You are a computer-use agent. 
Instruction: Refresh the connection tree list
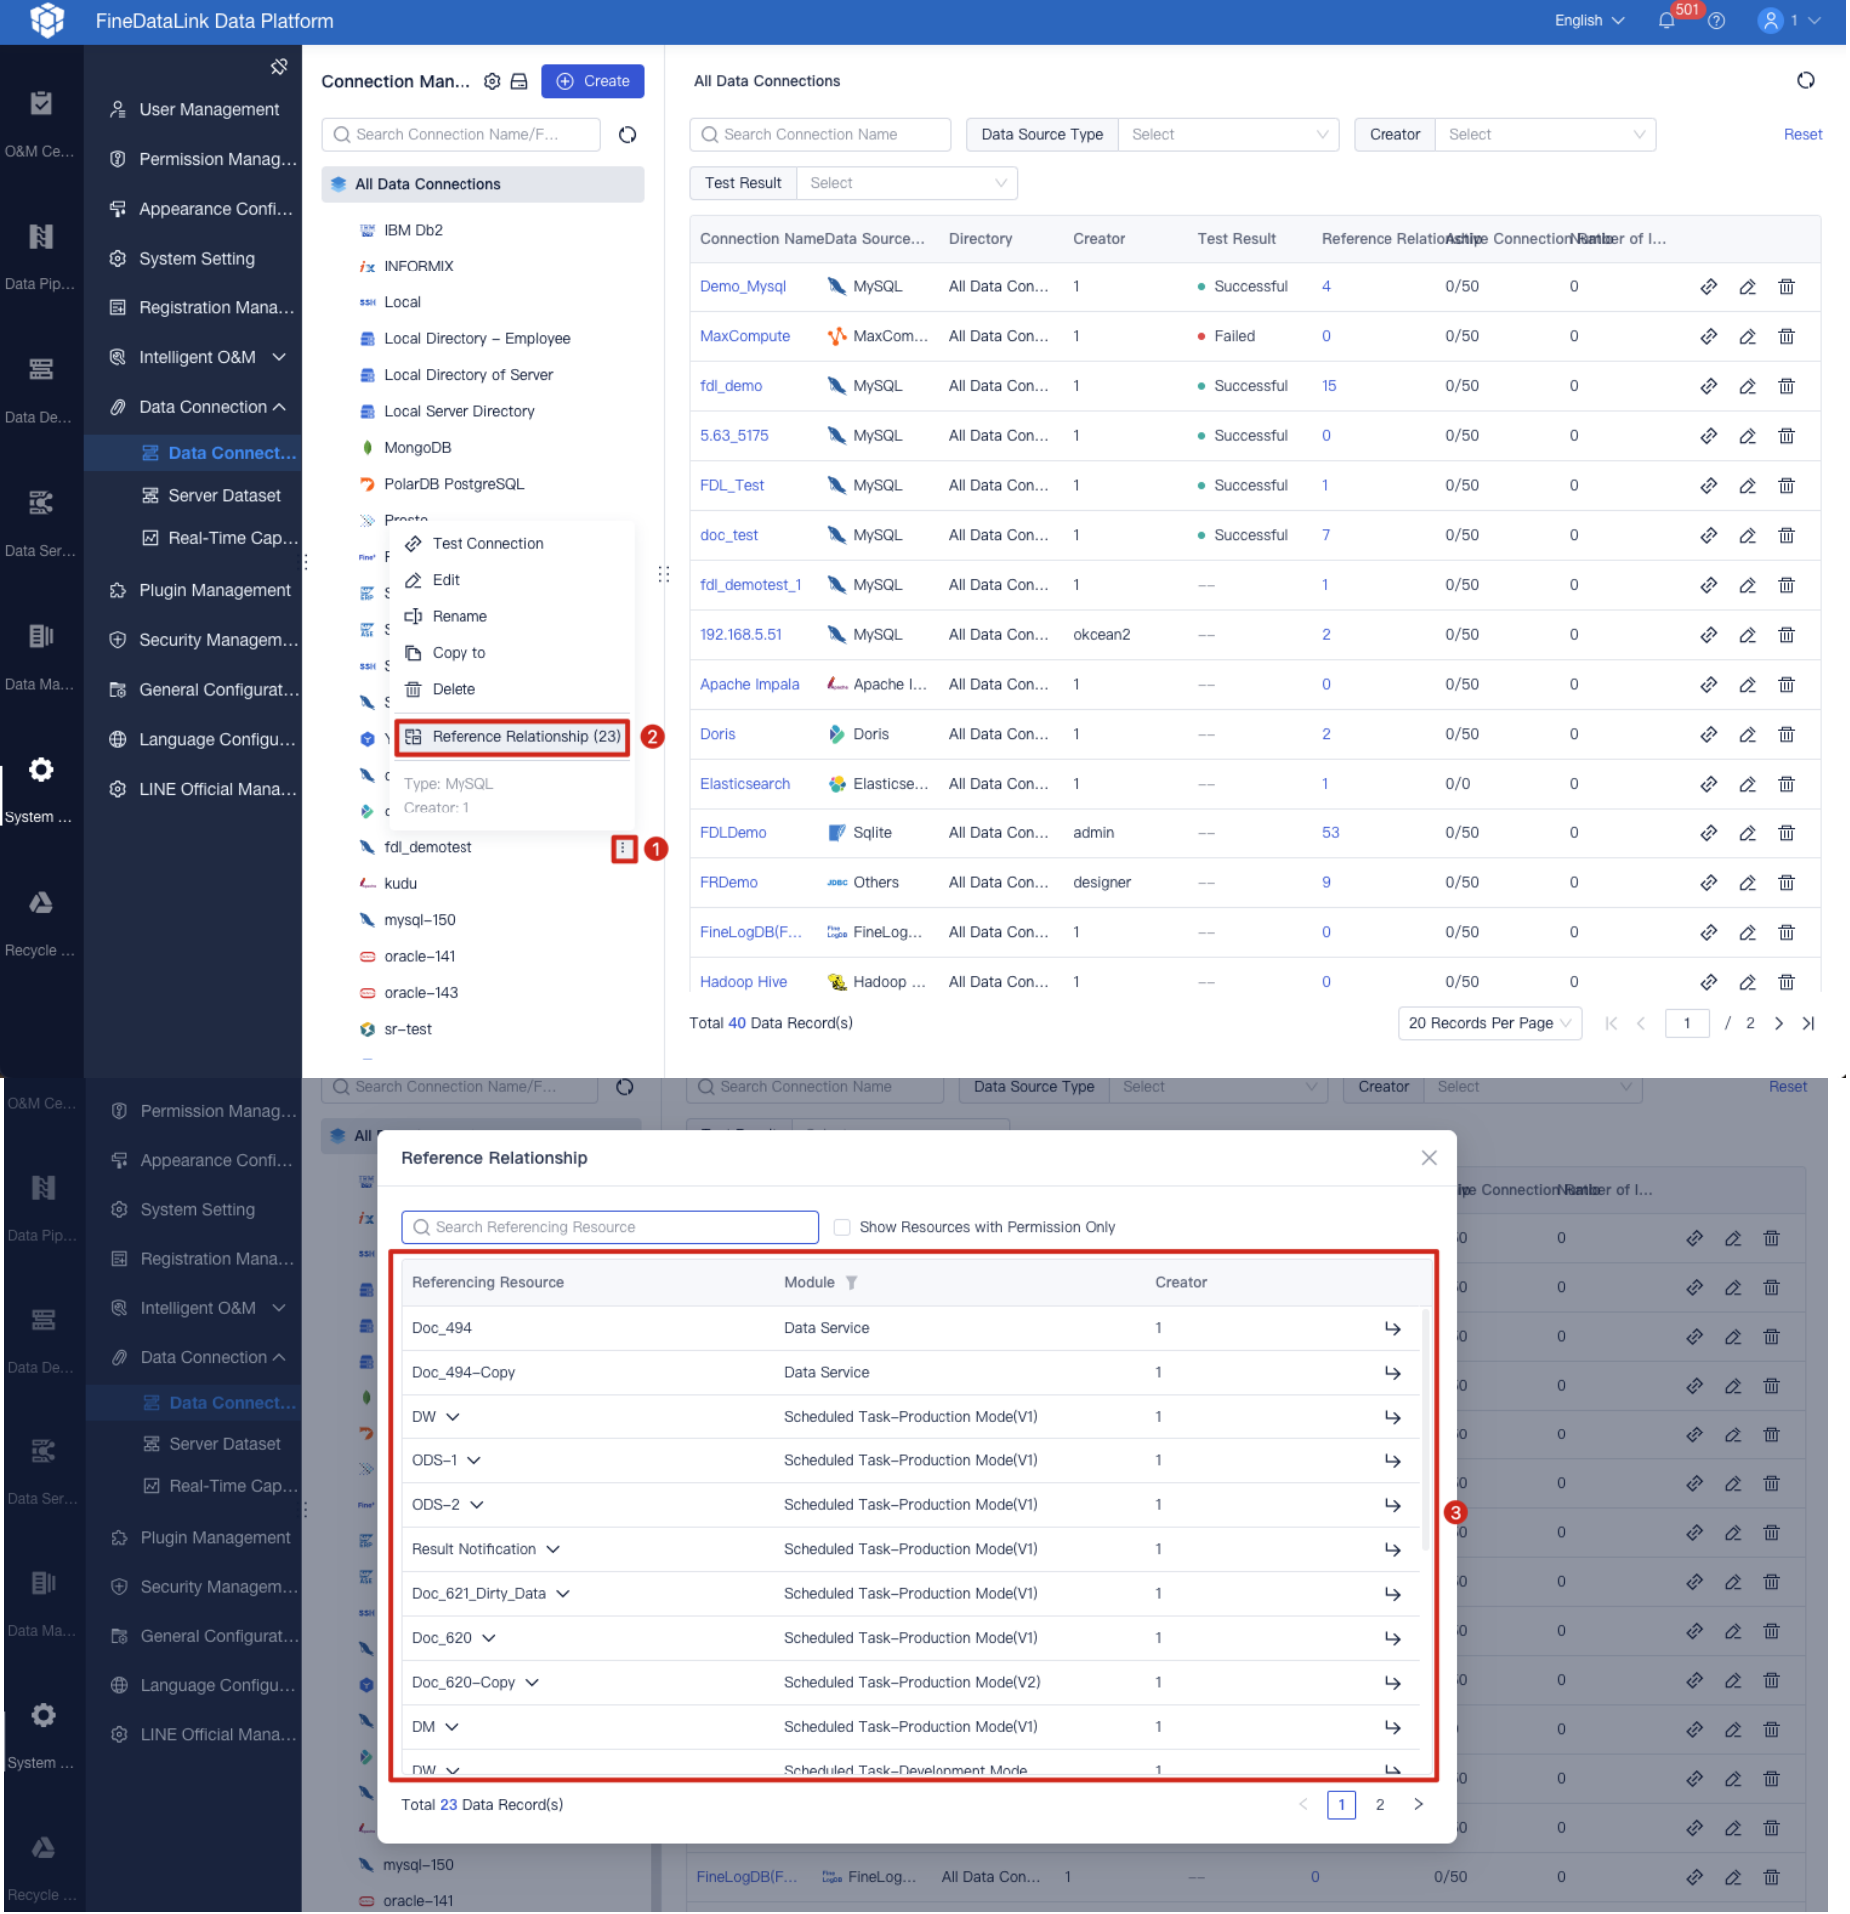[628, 135]
